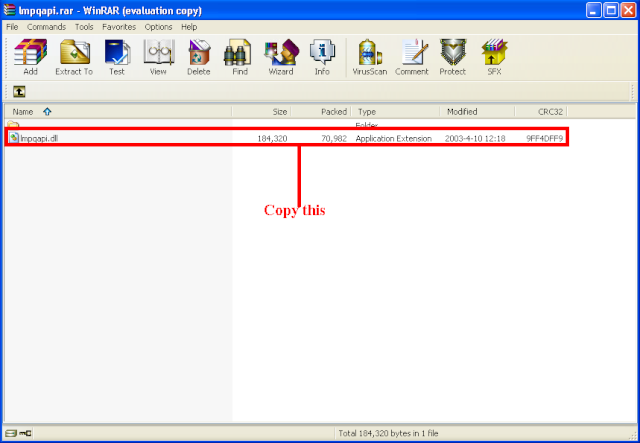Go up one folder level
This screenshot has height=443, width=640.
click(x=19, y=91)
